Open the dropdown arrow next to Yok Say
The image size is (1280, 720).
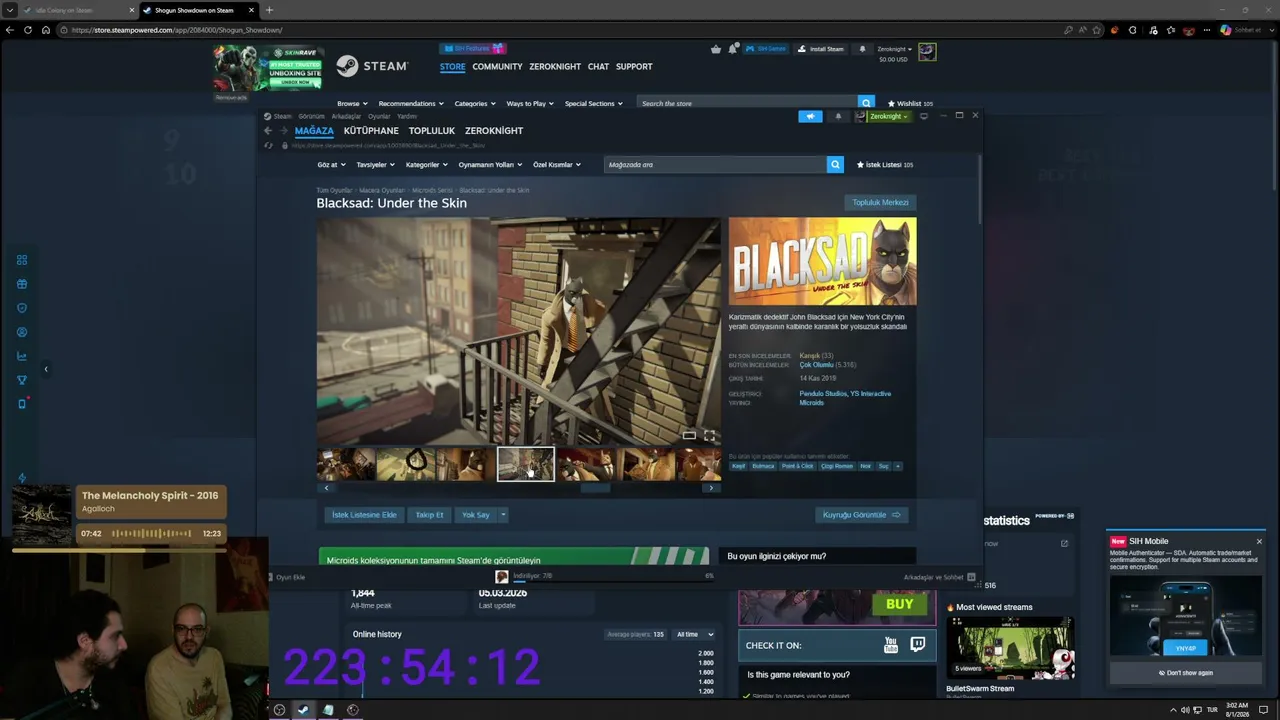click(x=503, y=515)
